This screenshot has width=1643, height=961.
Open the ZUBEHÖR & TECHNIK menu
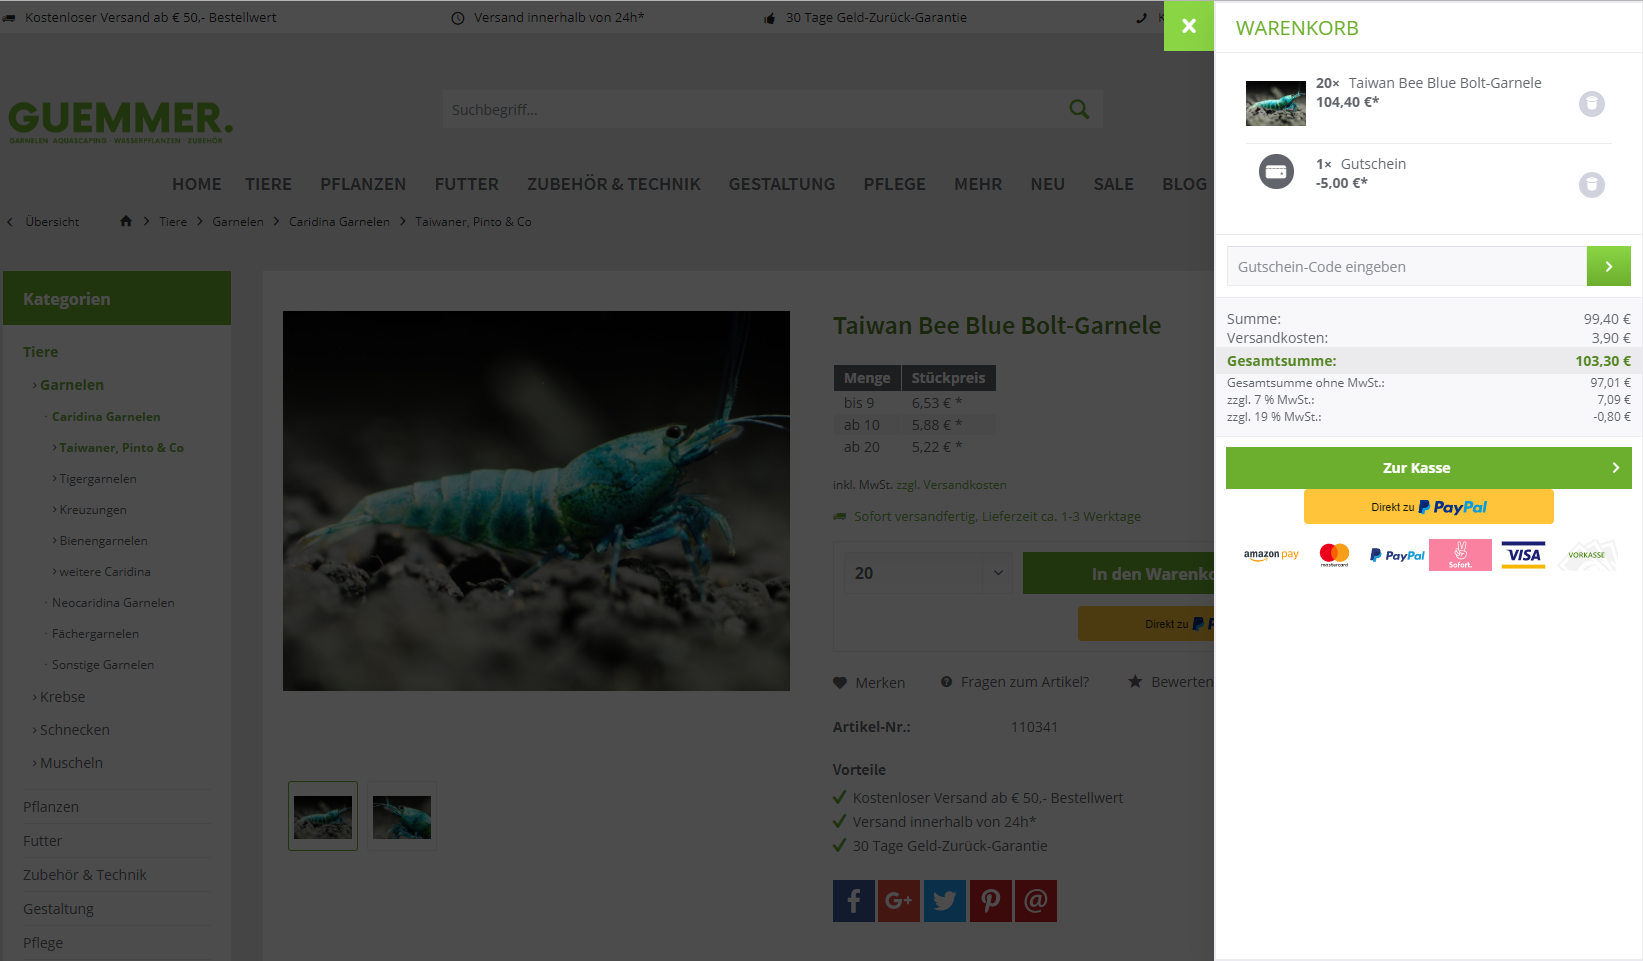pos(614,184)
